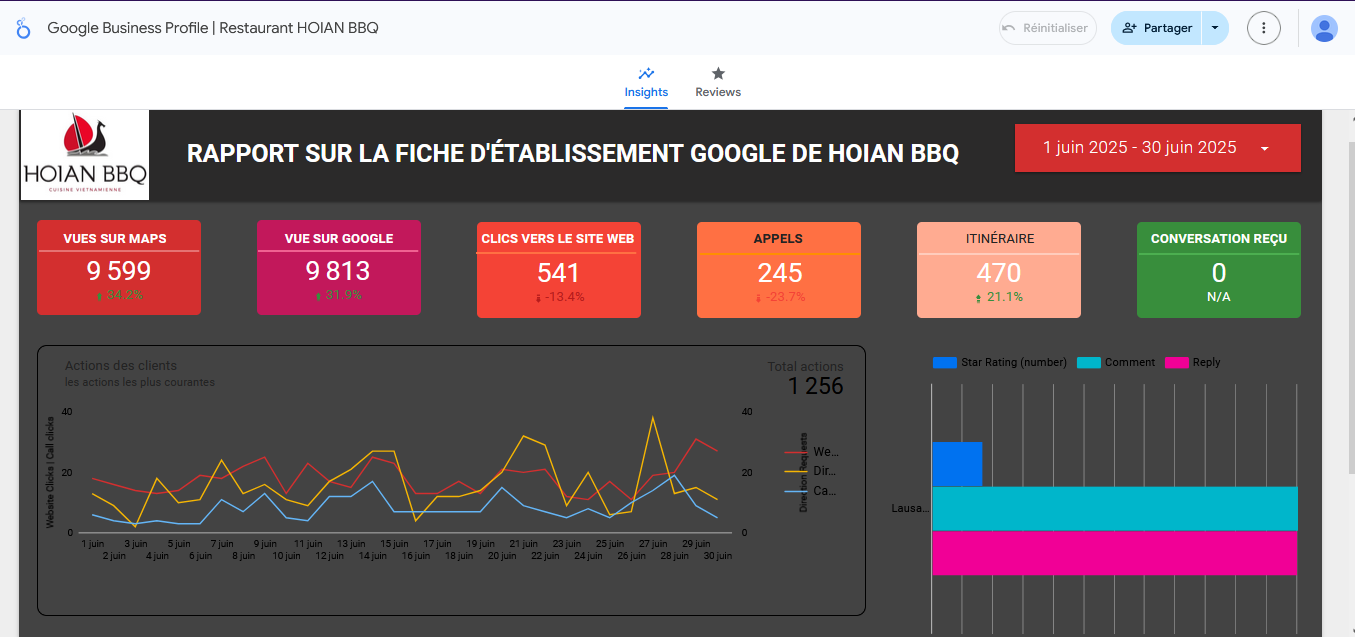
Task: Click the N/A value under Conversation reçu
Action: click(x=1219, y=297)
